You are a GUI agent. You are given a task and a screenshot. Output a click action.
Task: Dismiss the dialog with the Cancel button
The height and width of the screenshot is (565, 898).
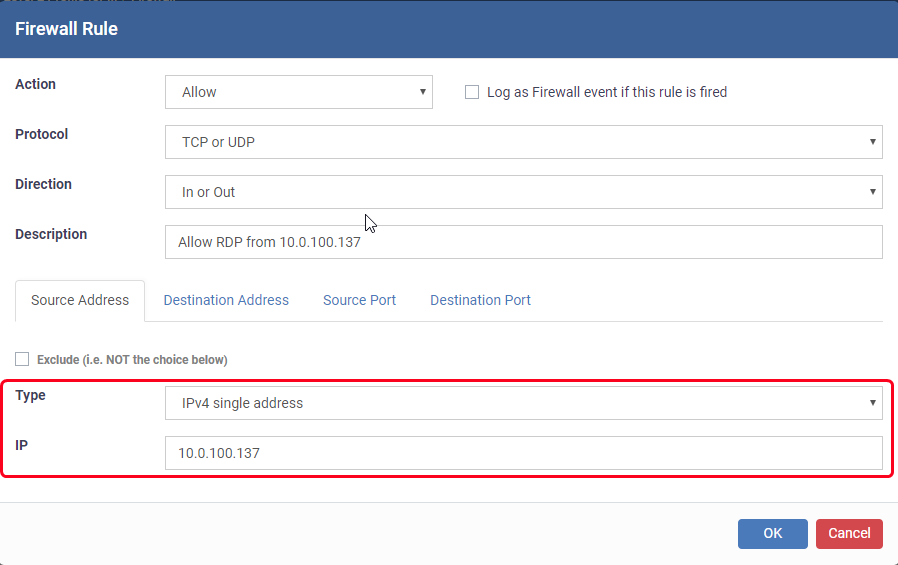coord(849,534)
